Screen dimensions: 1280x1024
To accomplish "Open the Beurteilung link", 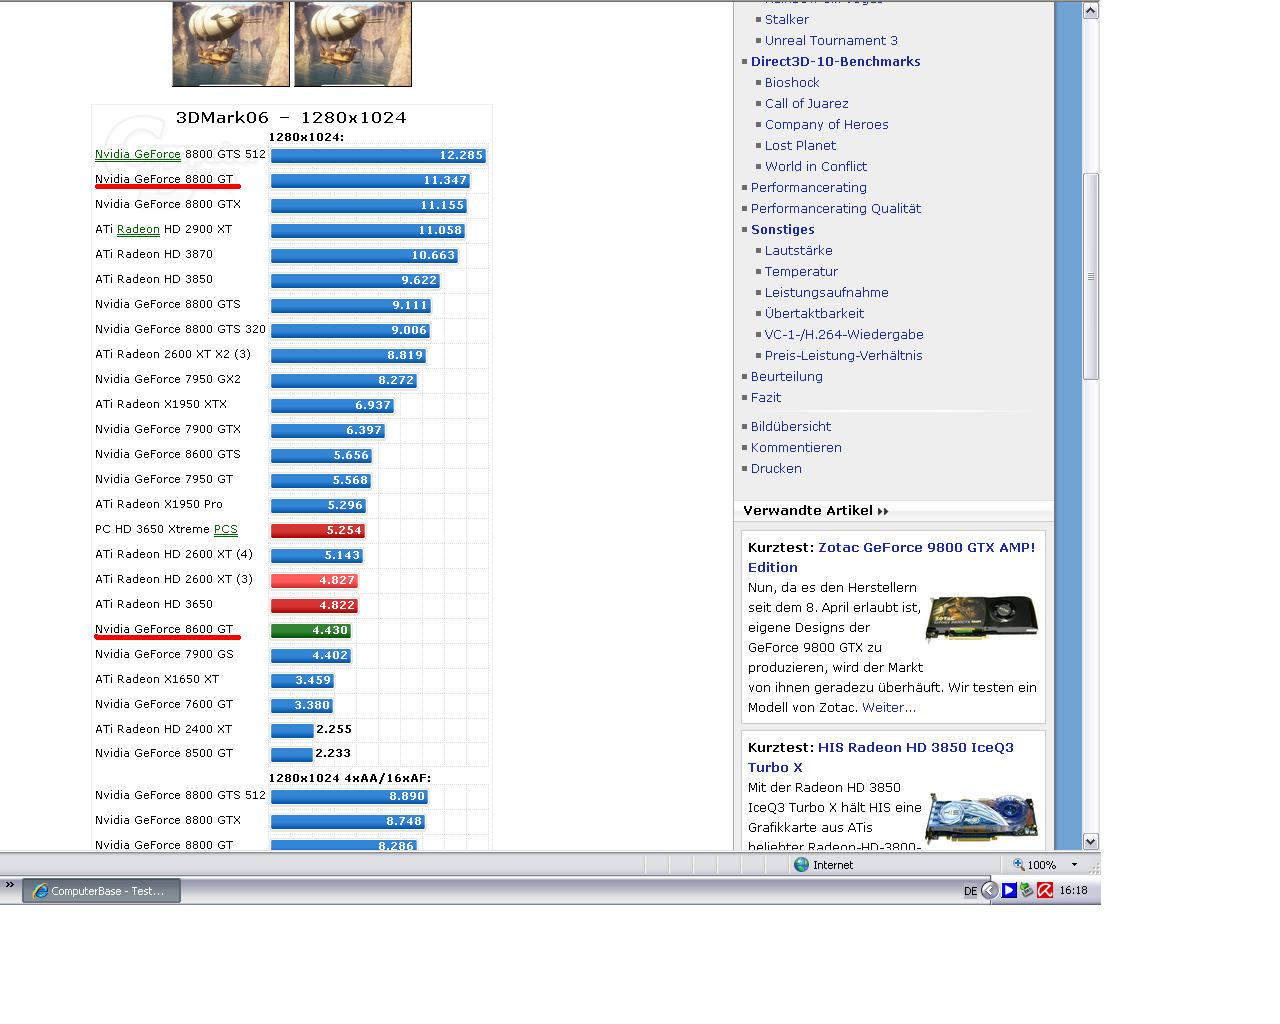I will tap(787, 376).
